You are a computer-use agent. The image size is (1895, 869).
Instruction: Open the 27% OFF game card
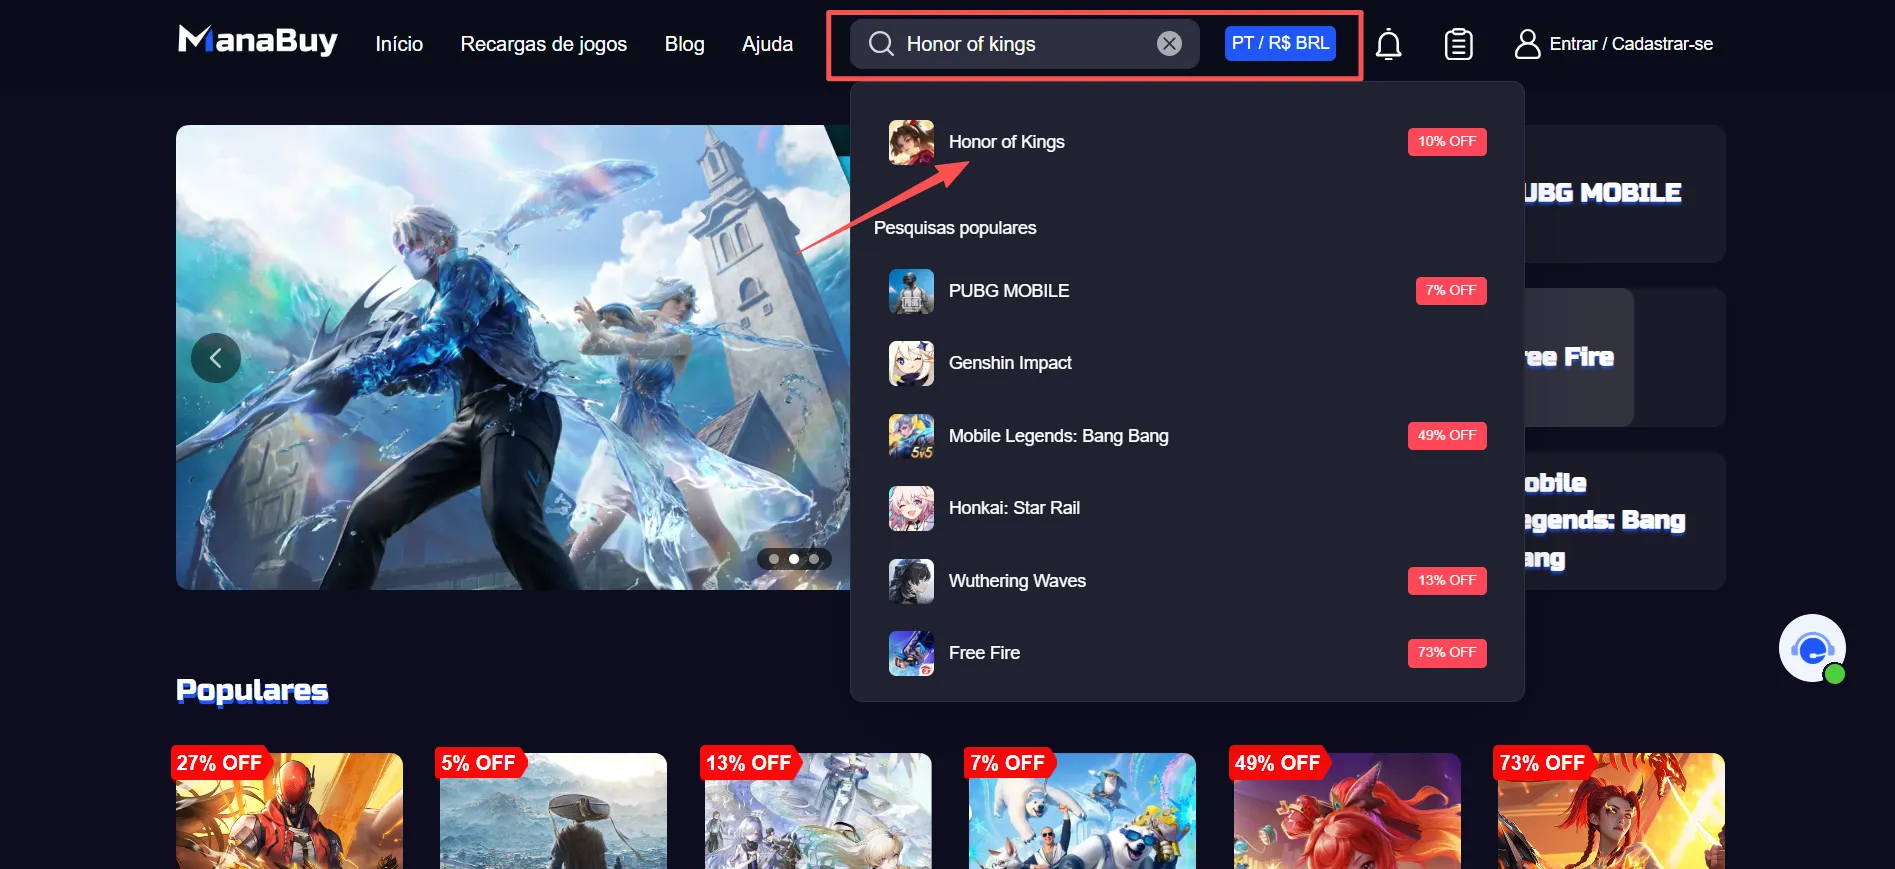click(x=290, y=810)
